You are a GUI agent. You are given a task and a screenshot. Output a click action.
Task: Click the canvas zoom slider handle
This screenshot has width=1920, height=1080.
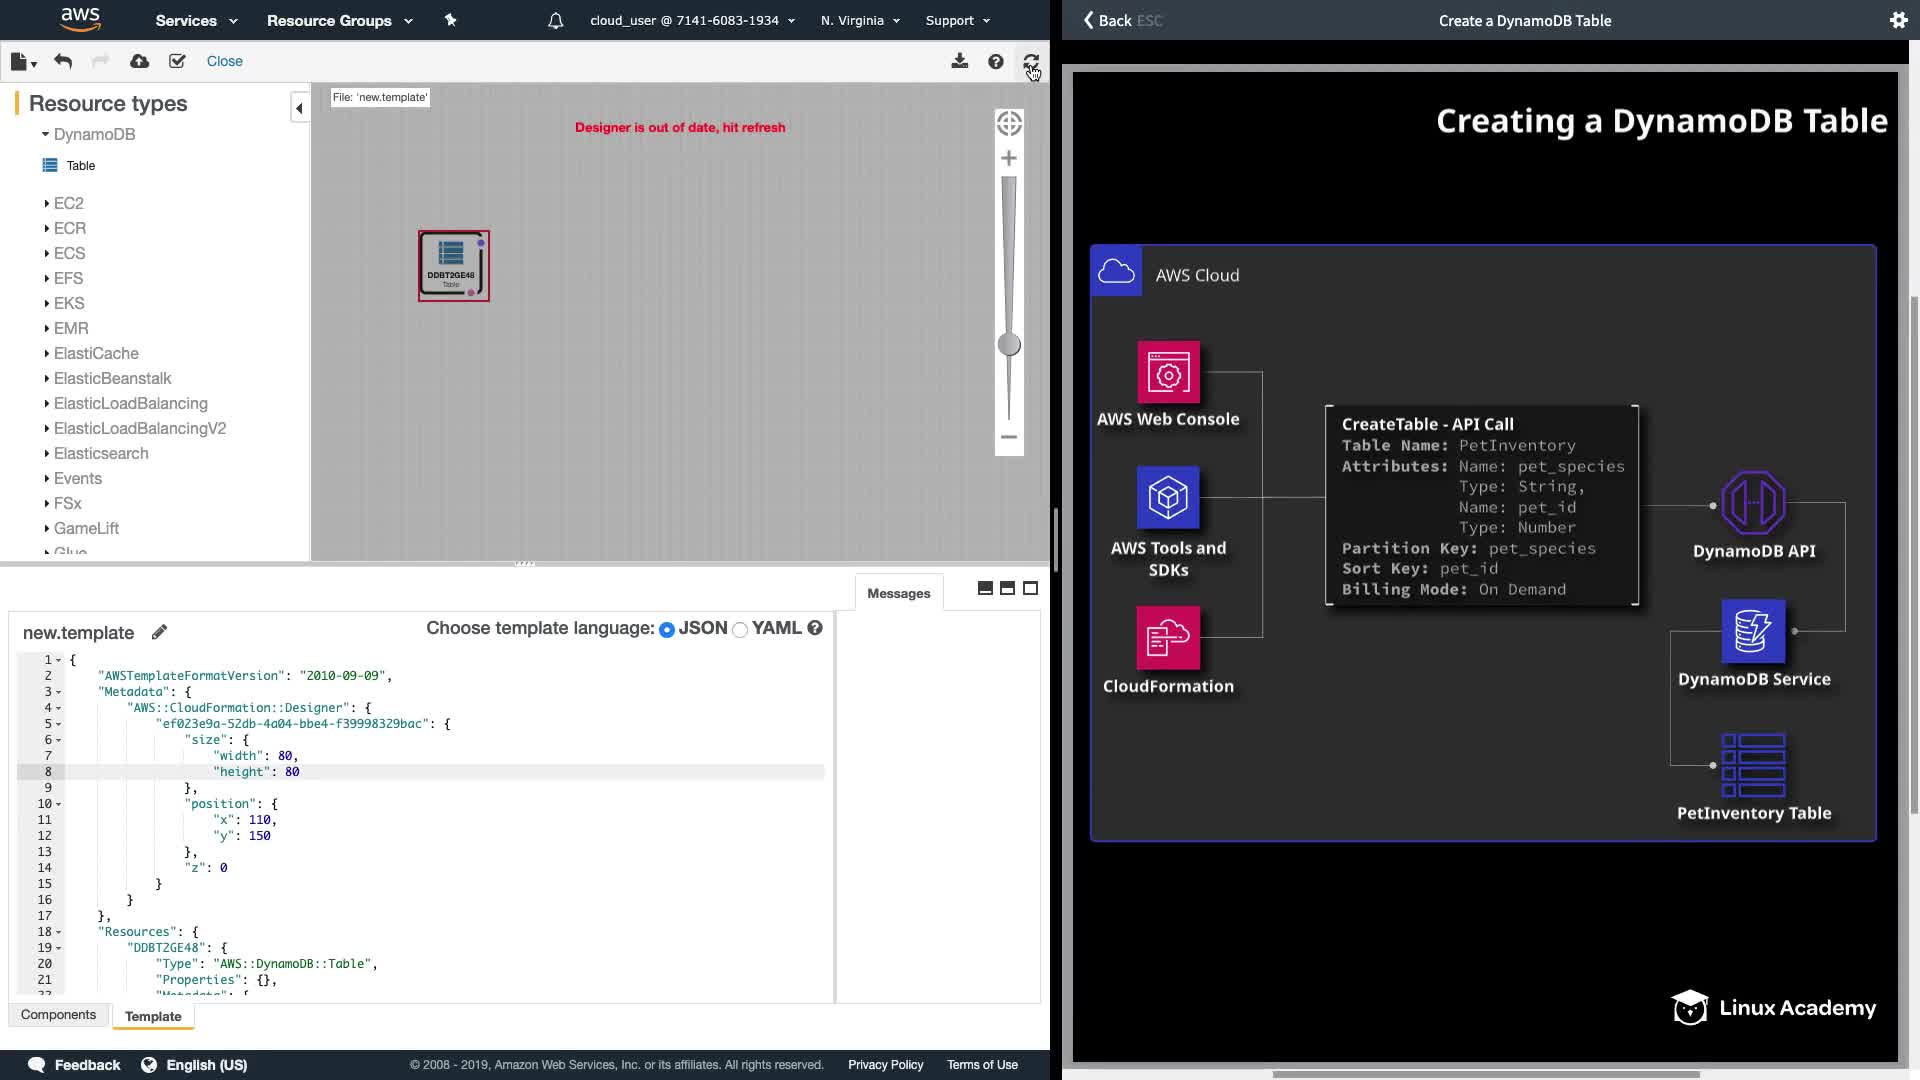(x=1009, y=344)
